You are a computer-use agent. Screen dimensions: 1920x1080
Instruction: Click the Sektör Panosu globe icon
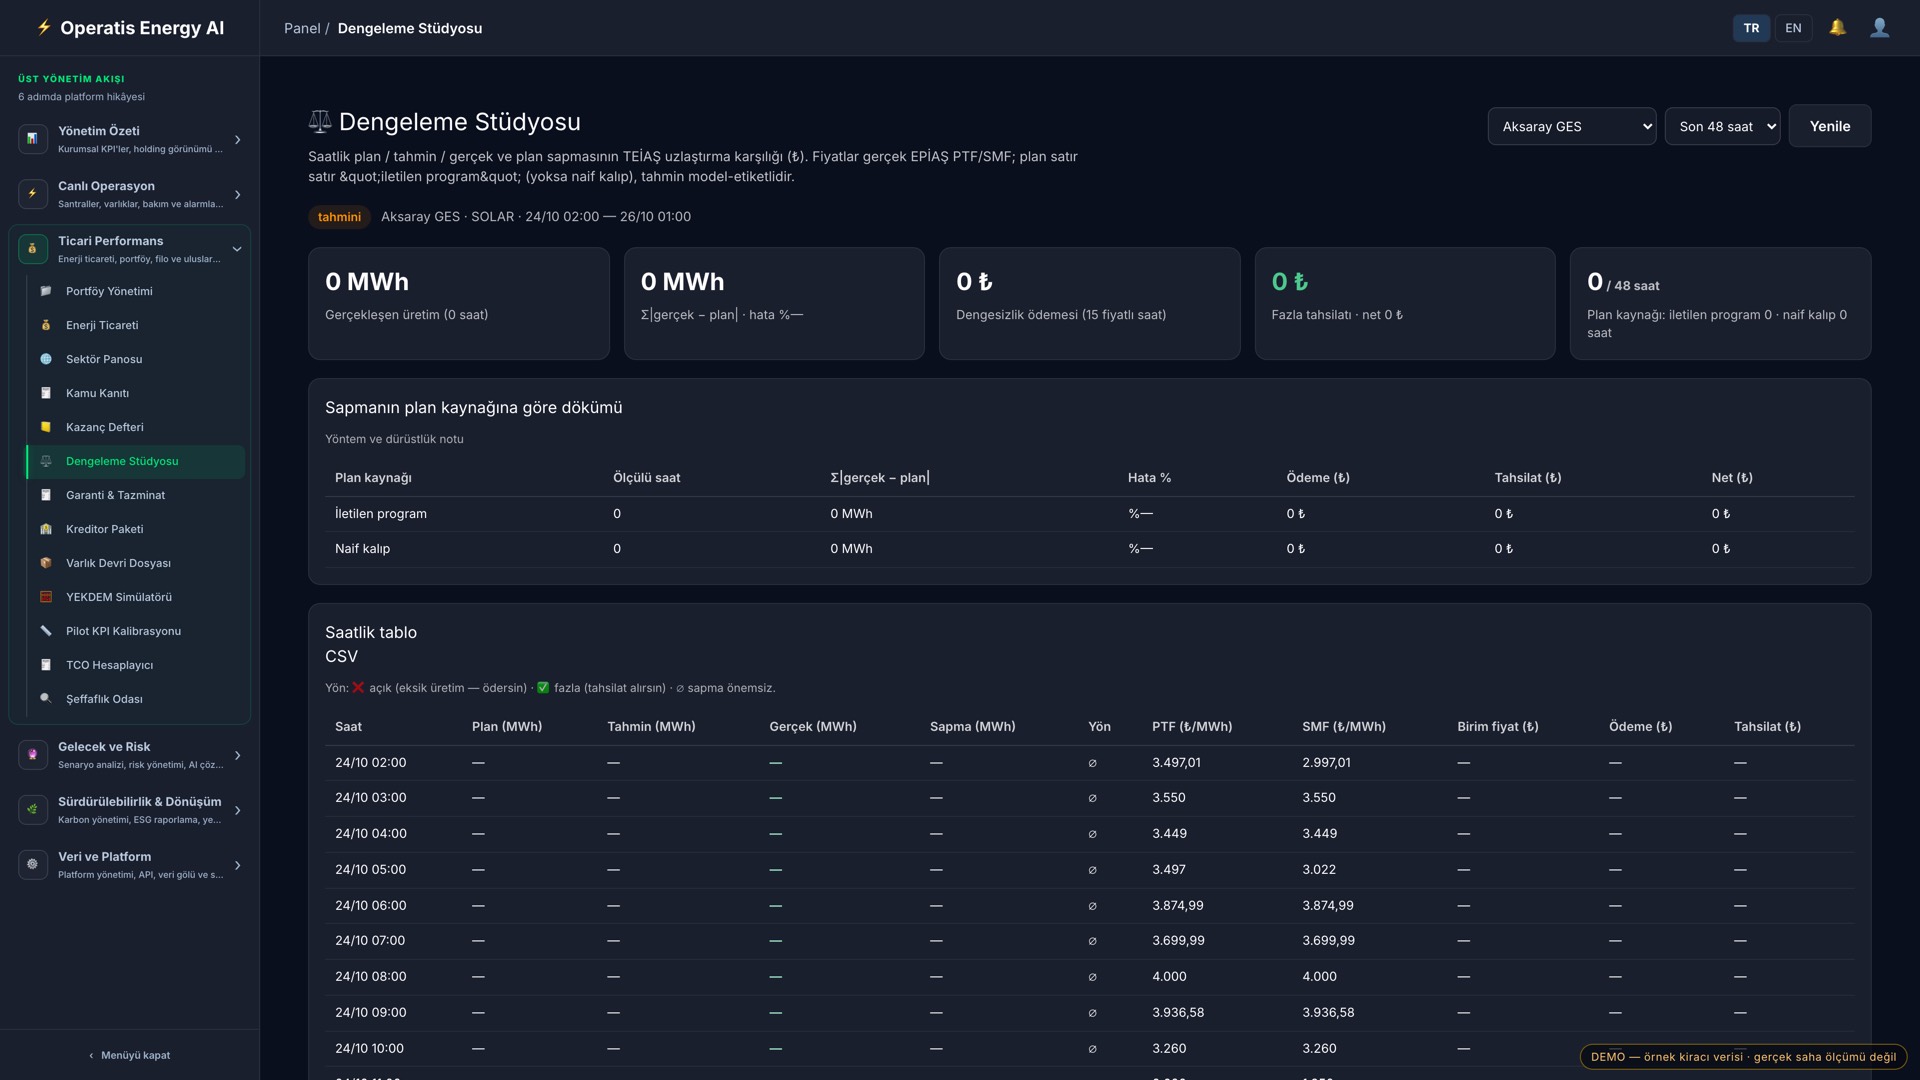(x=45, y=359)
